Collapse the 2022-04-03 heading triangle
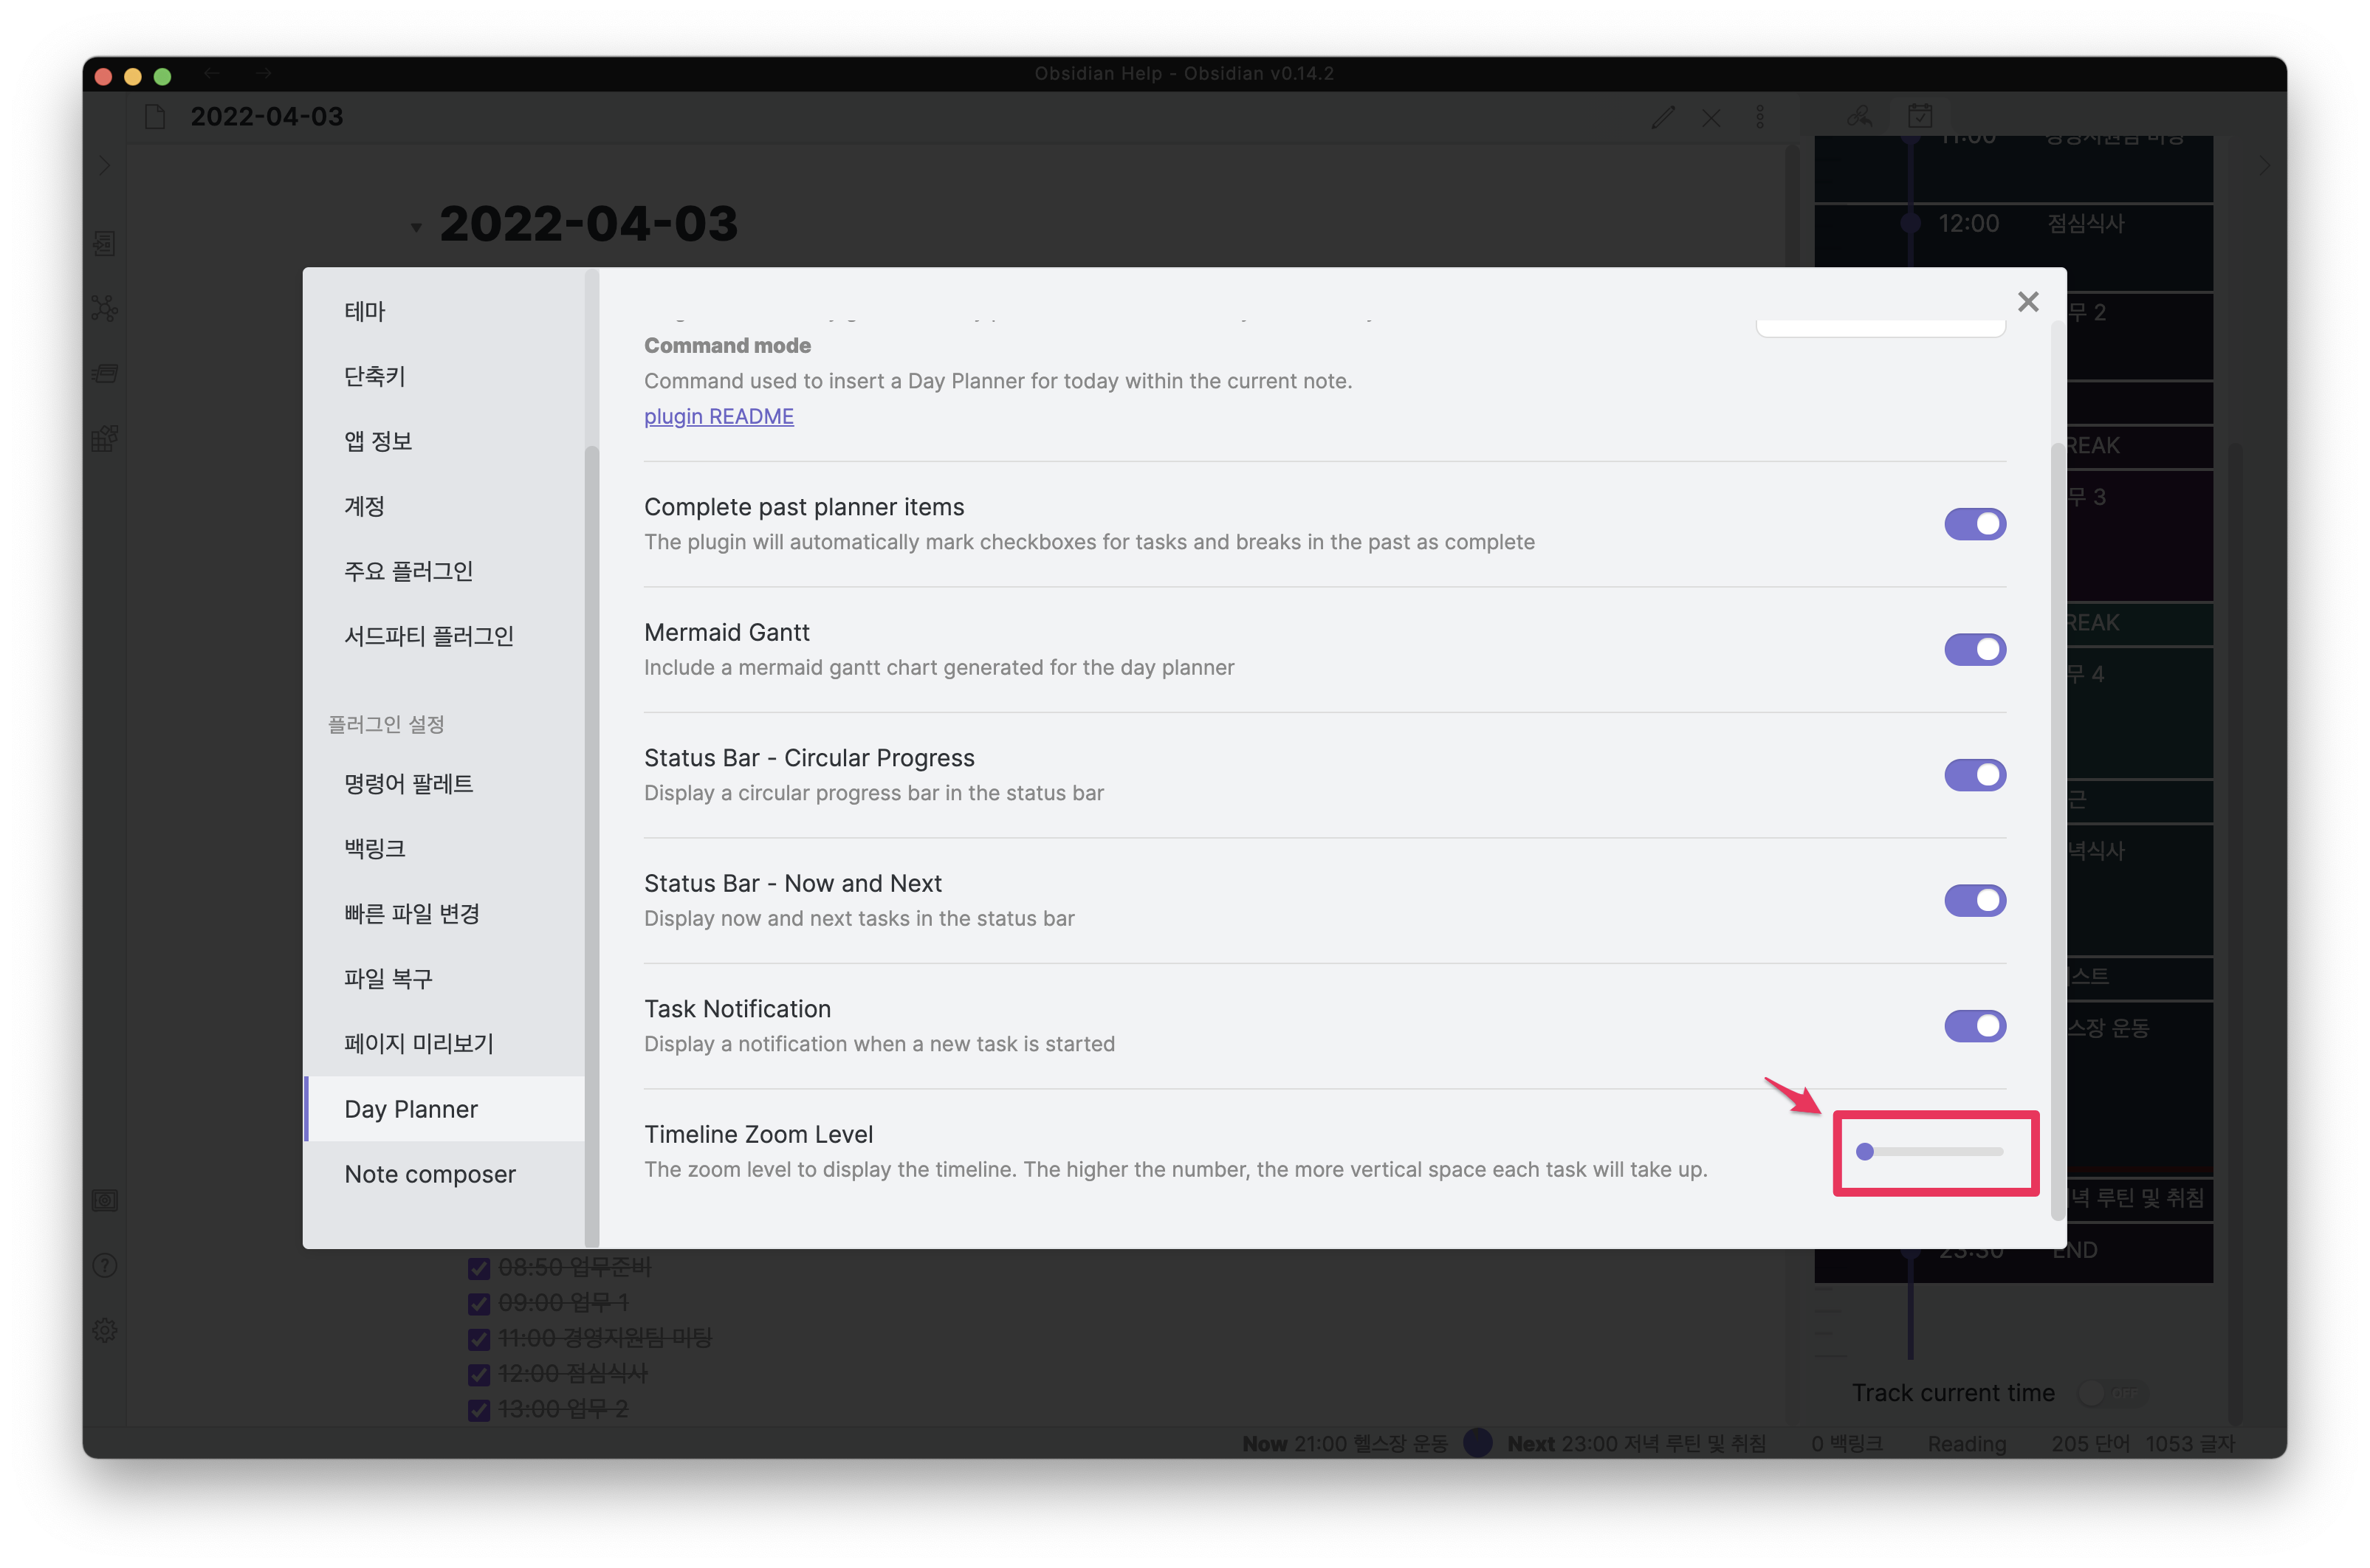This screenshot has height=1568, width=2370. click(416, 227)
